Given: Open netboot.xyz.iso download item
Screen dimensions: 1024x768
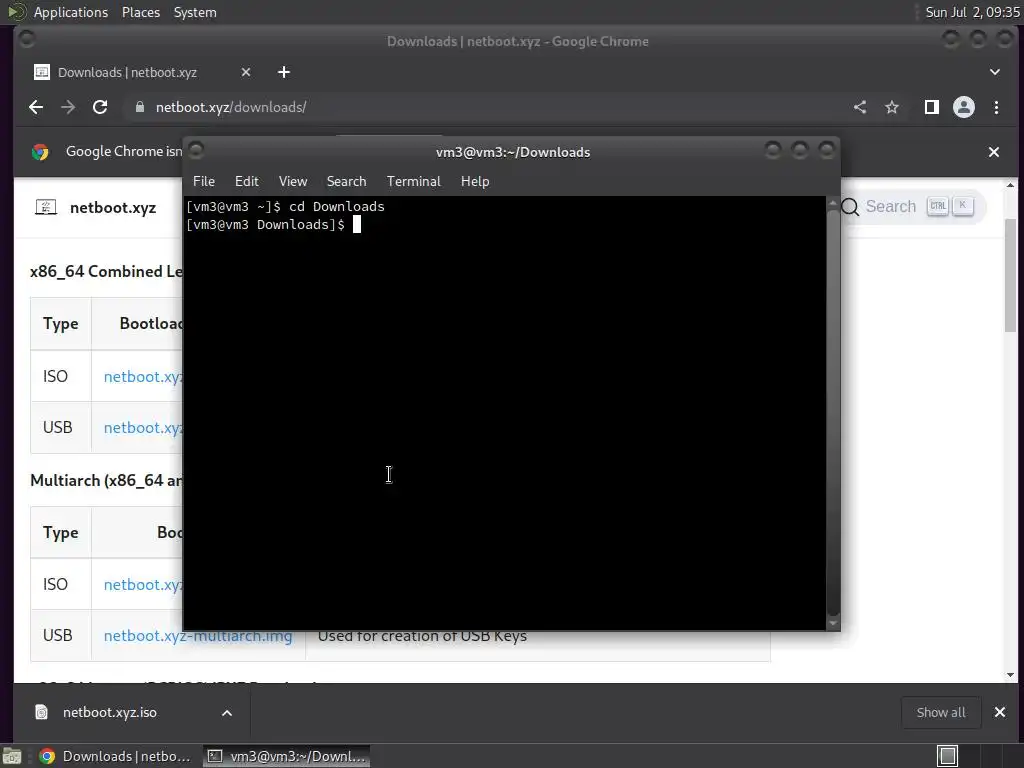Looking at the screenshot, I should point(110,712).
